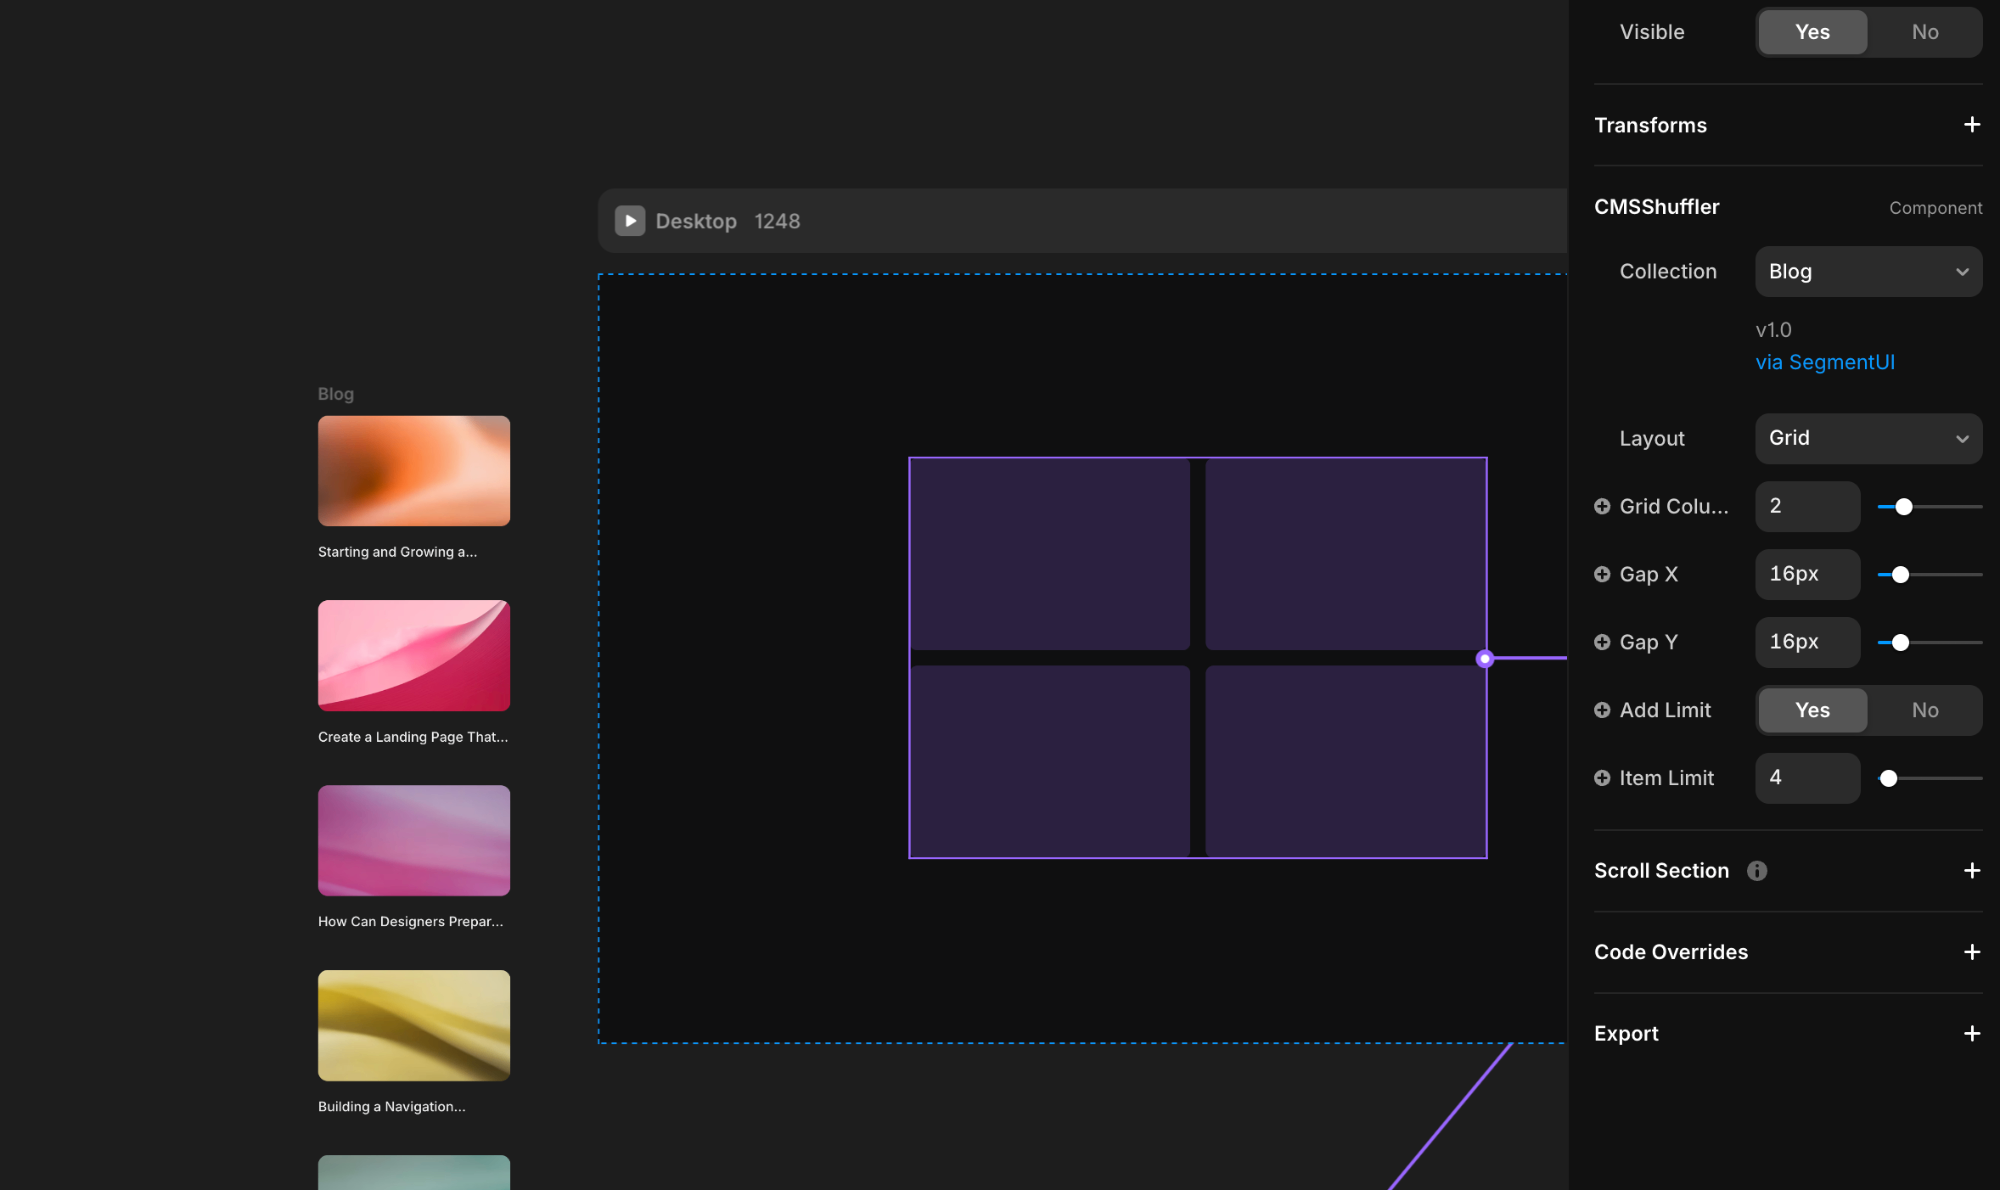
Task: Open the Layout dropdown showing Grid
Action: [1867, 439]
